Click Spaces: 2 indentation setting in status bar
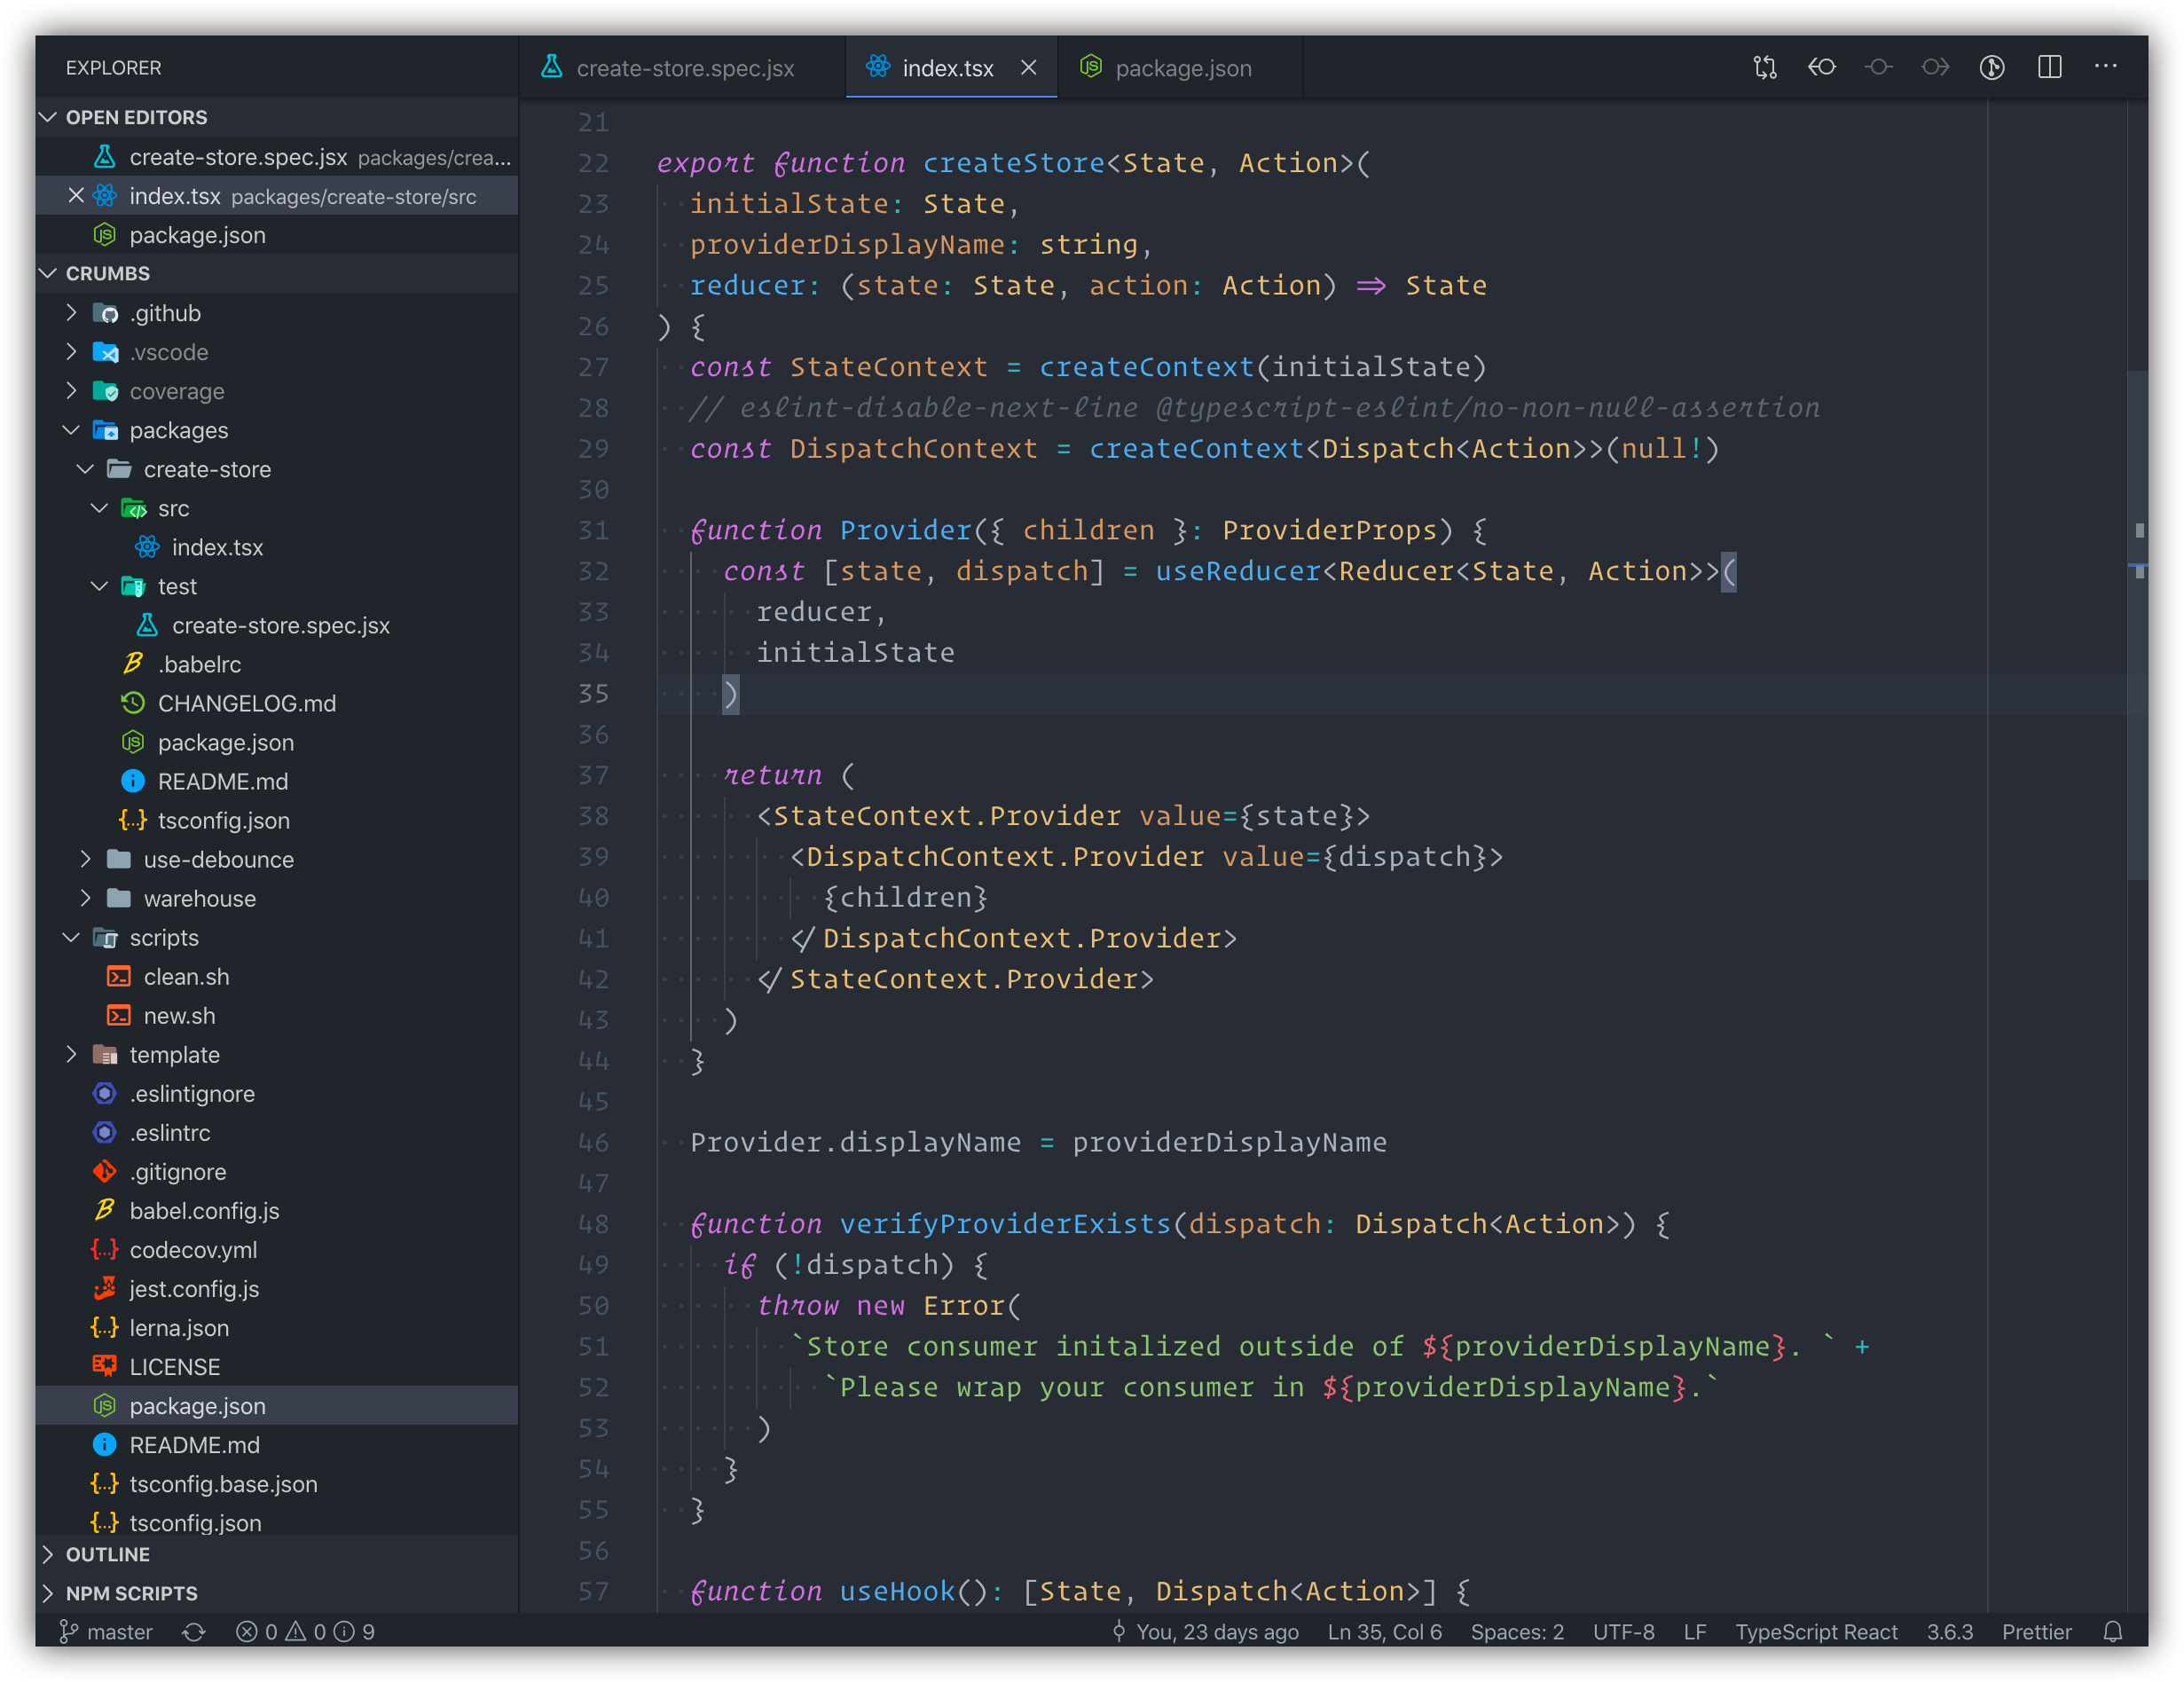The width and height of the screenshot is (2184, 1682). [x=1516, y=1632]
